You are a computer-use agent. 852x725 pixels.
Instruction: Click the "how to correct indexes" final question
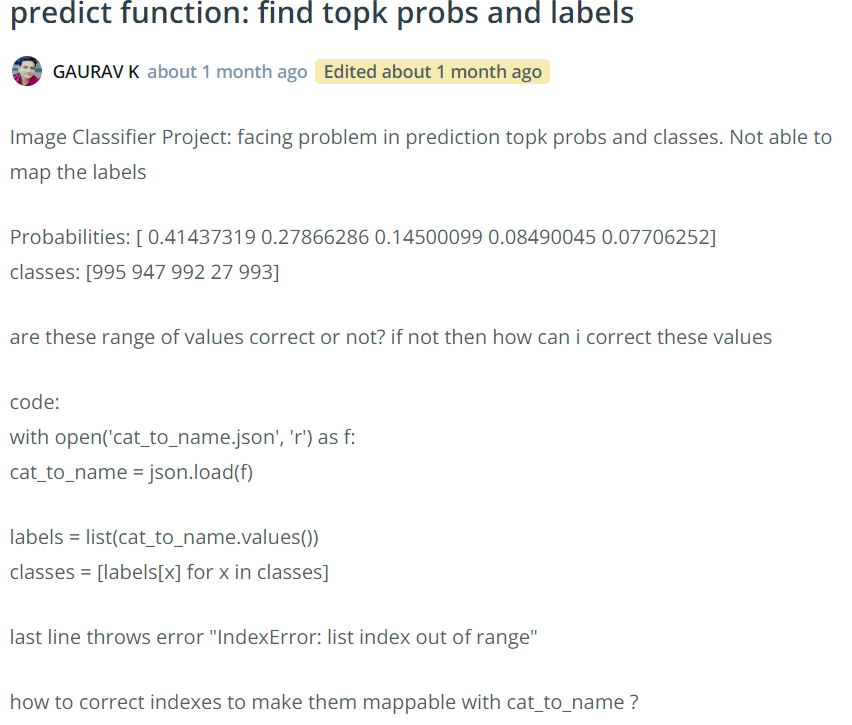323,702
